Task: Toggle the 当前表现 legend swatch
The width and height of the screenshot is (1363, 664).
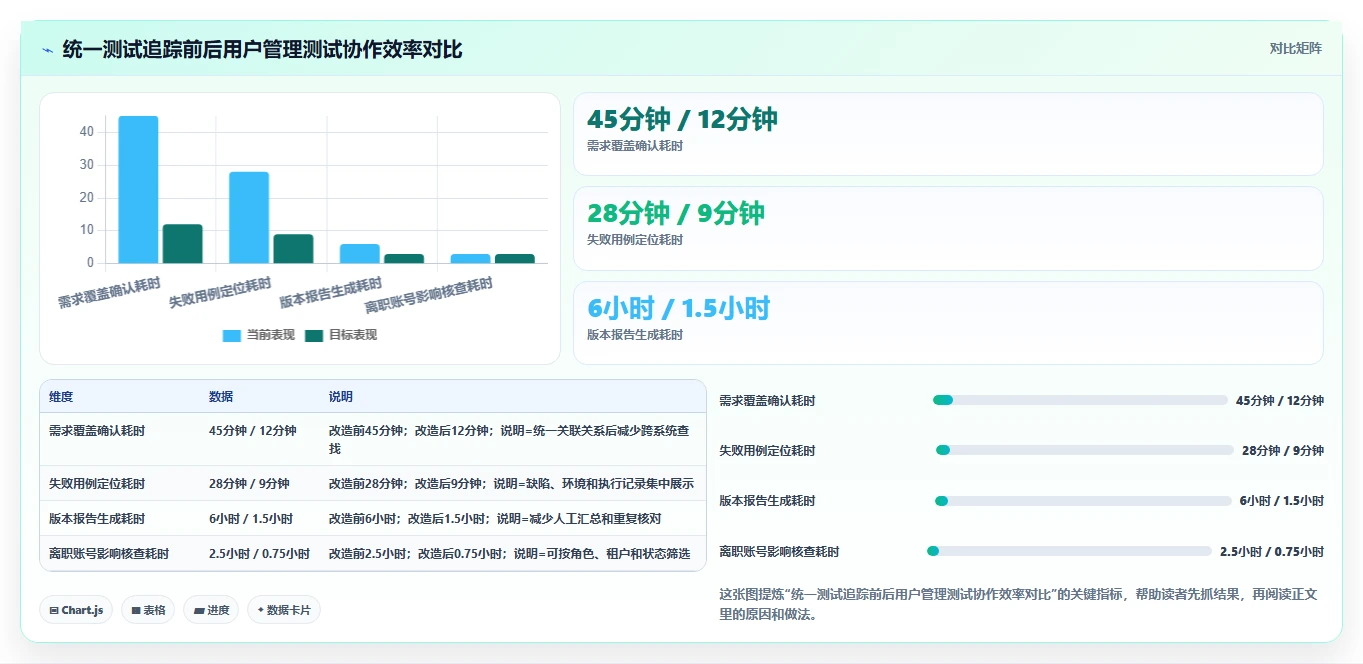Action: point(232,335)
